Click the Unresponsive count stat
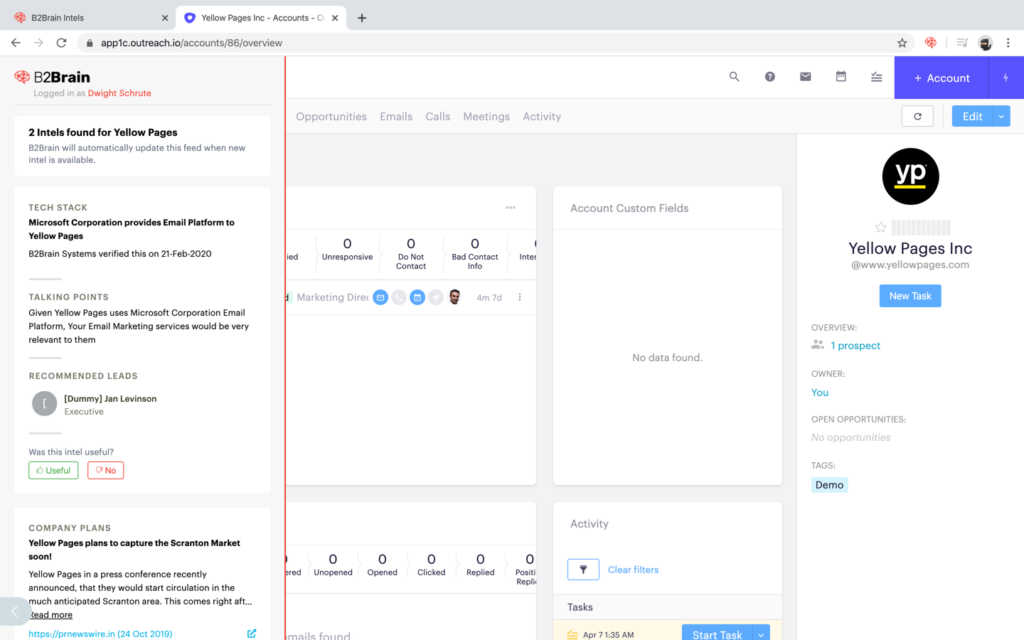The image size is (1024, 640). click(347, 249)
